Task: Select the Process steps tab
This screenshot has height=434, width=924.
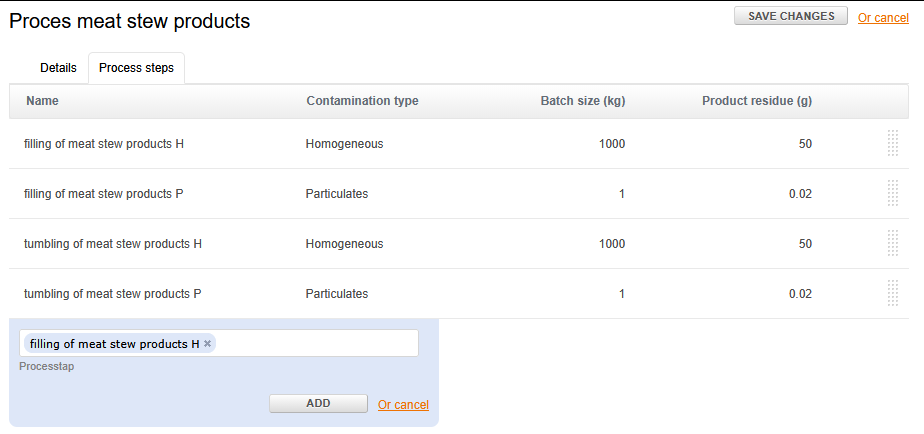Action: 136,68
